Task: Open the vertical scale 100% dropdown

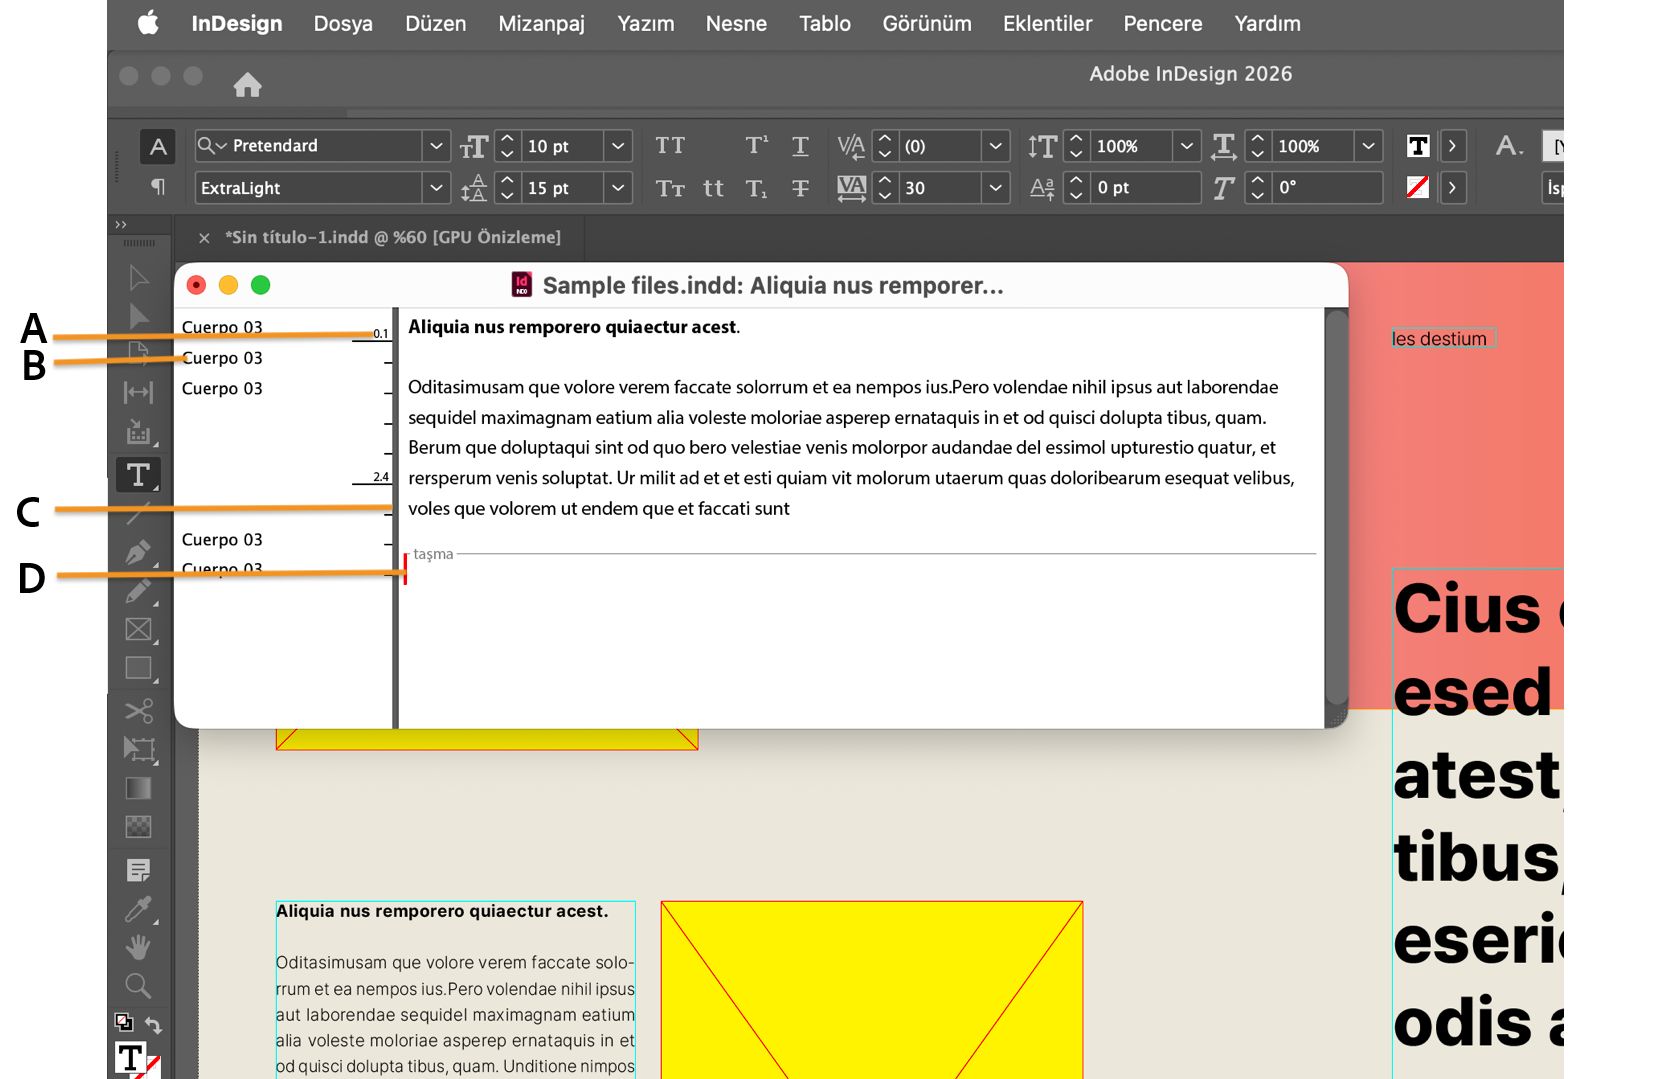Action: pyautogui.click(x=1186, y=146)
